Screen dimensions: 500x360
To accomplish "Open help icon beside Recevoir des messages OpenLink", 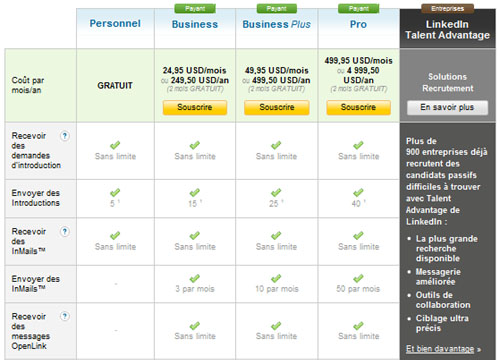I will [x=65, y=316].
